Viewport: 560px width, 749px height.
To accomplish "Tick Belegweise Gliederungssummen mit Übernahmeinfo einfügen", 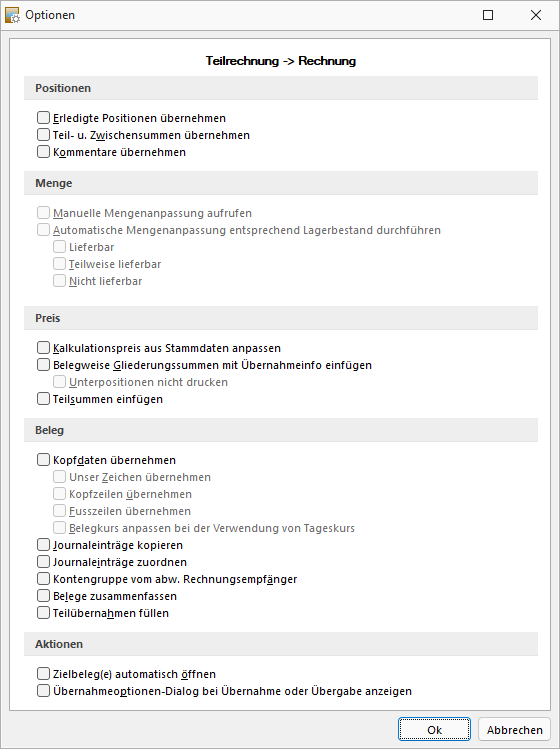I will [x=43, y=365].
